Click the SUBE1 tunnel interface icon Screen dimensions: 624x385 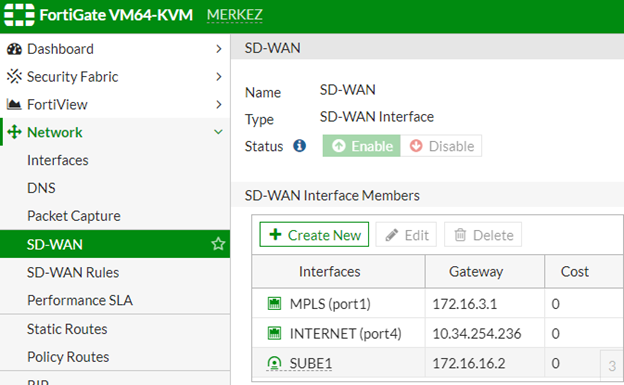pyautogui.click(x=274, y=363)
